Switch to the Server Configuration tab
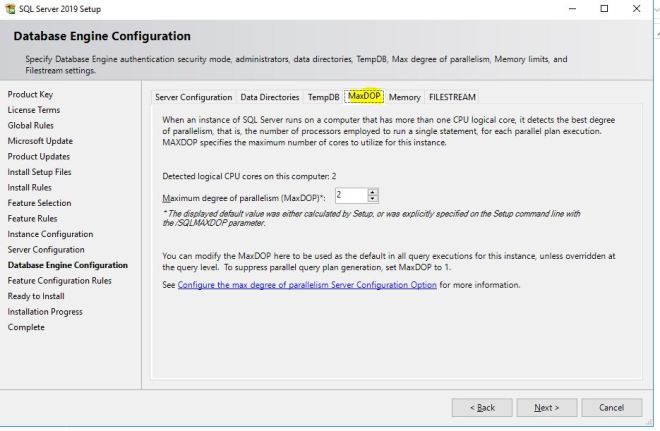This screenshot has width=660, height=431. 193,97
